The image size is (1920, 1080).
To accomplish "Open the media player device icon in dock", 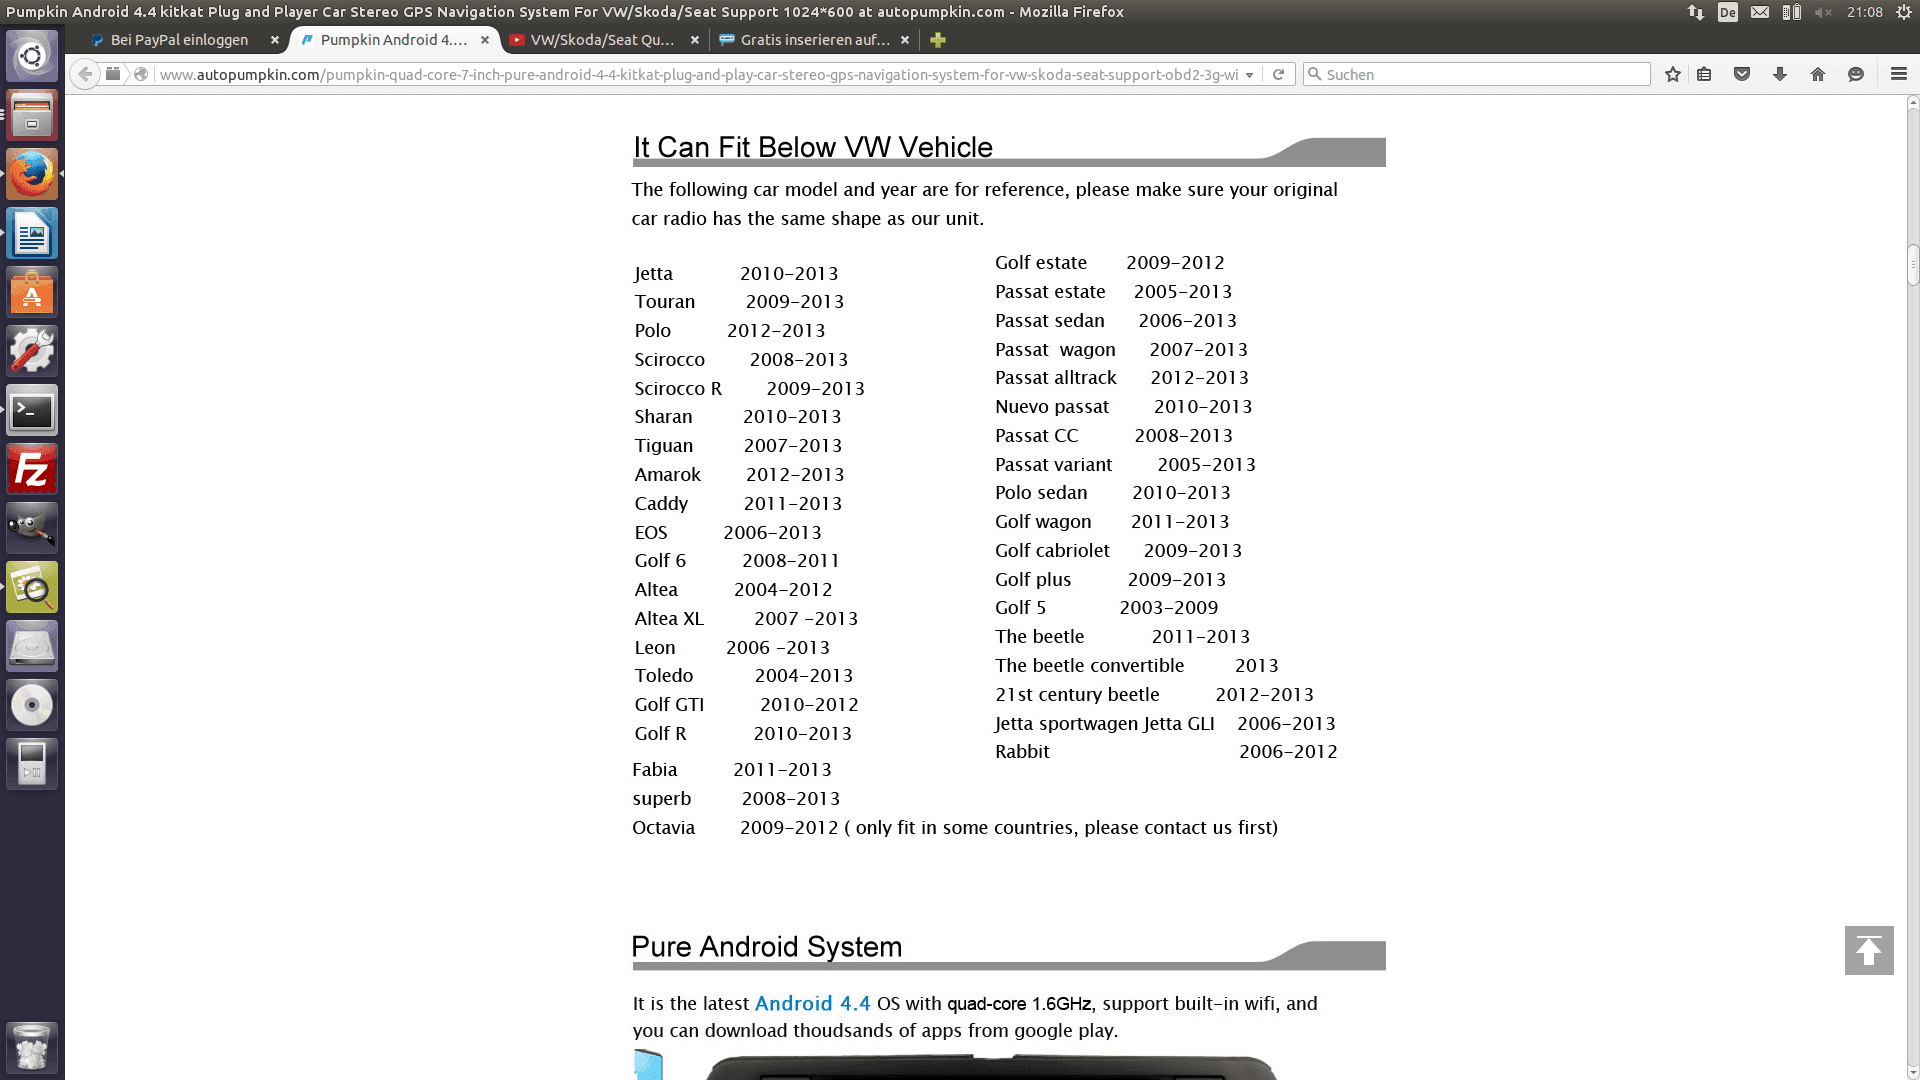I will coord(32,764).
